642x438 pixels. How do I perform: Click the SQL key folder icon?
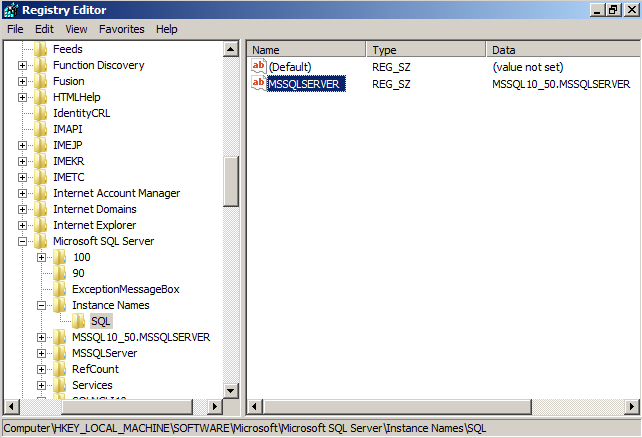click(x=79, y=321)
